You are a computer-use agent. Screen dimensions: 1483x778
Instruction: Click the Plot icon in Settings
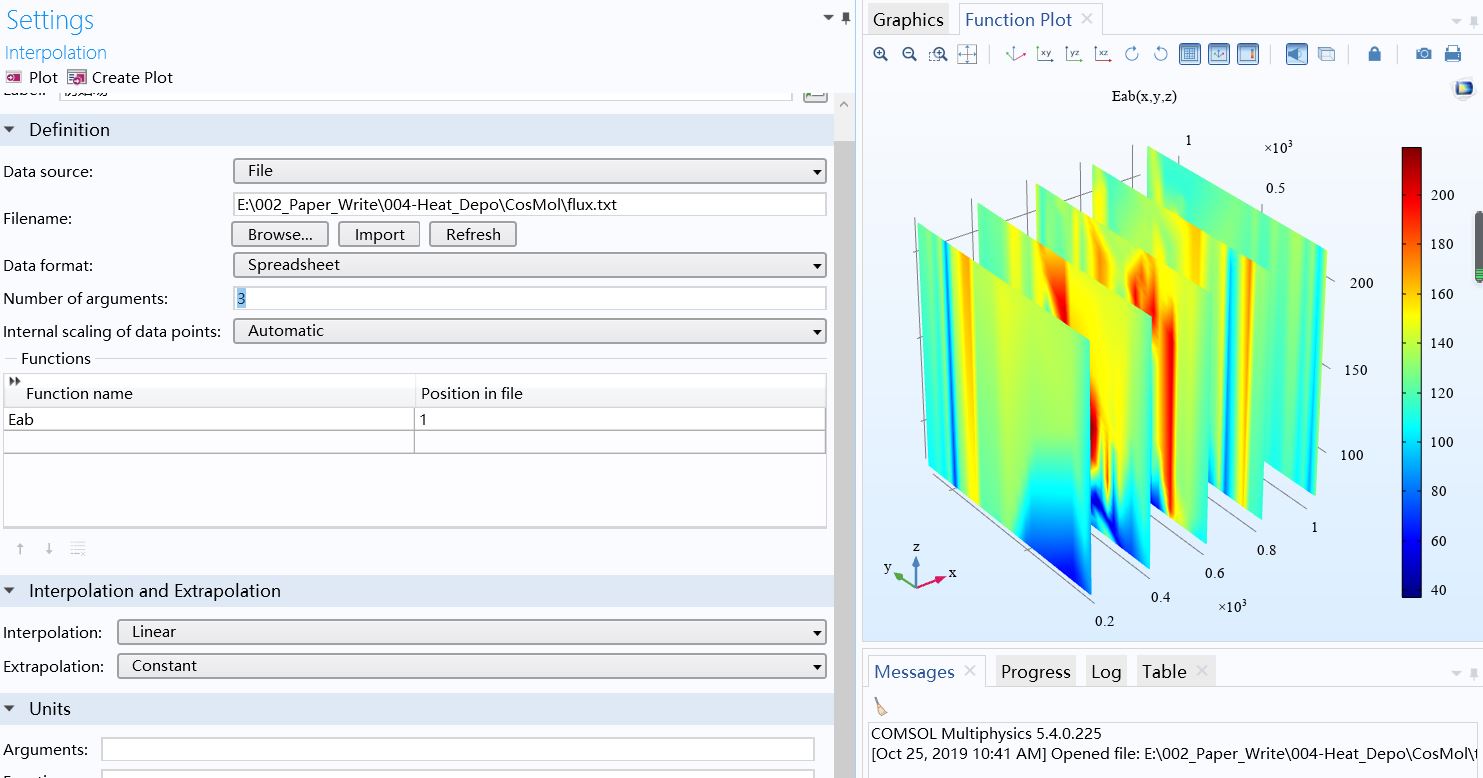click(13, 77)
